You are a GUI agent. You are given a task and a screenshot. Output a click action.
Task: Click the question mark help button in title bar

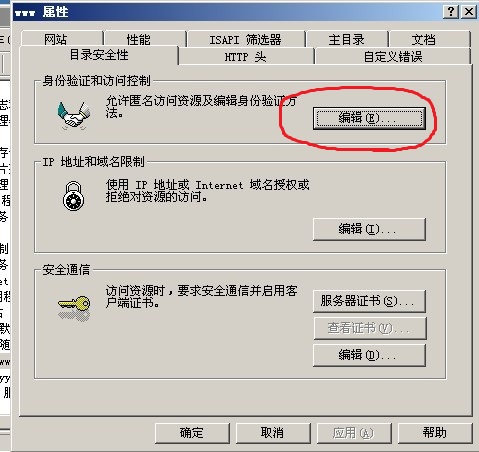(x=451, y=12)
